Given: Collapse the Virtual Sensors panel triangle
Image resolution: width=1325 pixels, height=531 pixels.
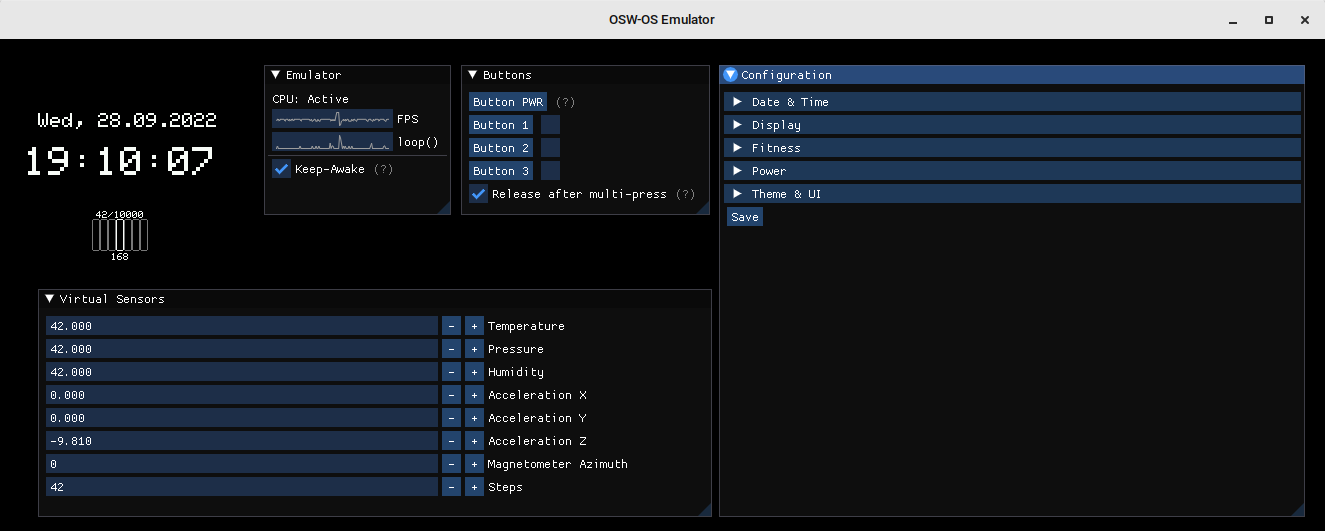Looking at the screenshot, I should click(x=50, y=299).
